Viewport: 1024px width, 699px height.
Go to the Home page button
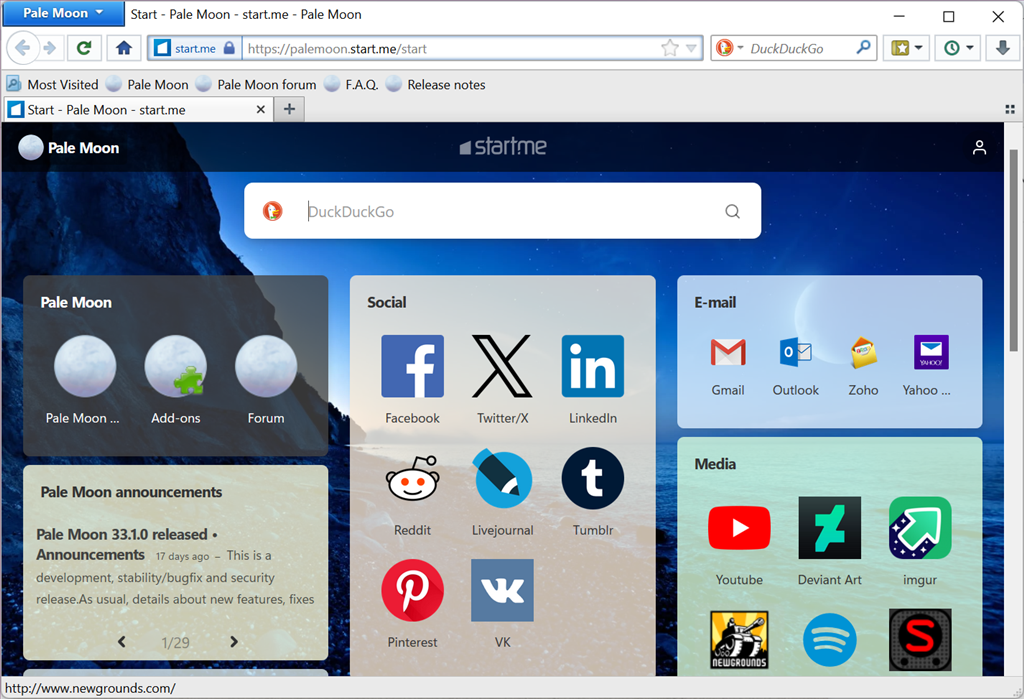123,48
